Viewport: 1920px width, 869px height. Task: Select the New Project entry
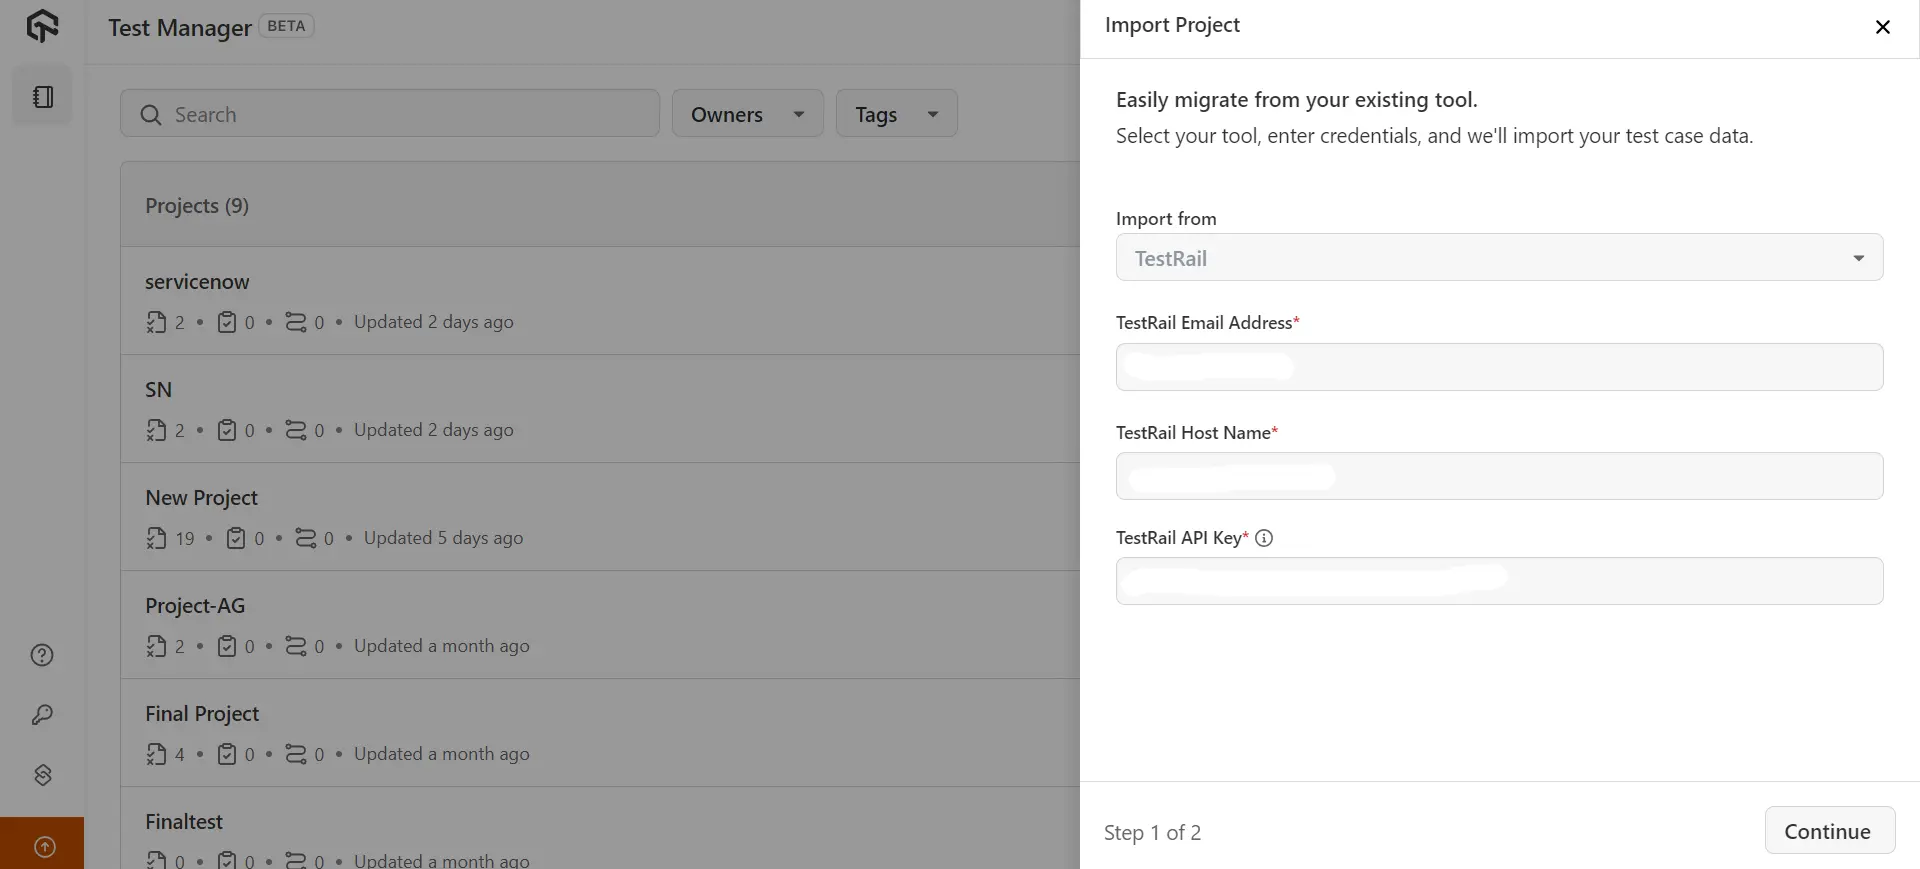pyautogui.click(x=201, y=498)
